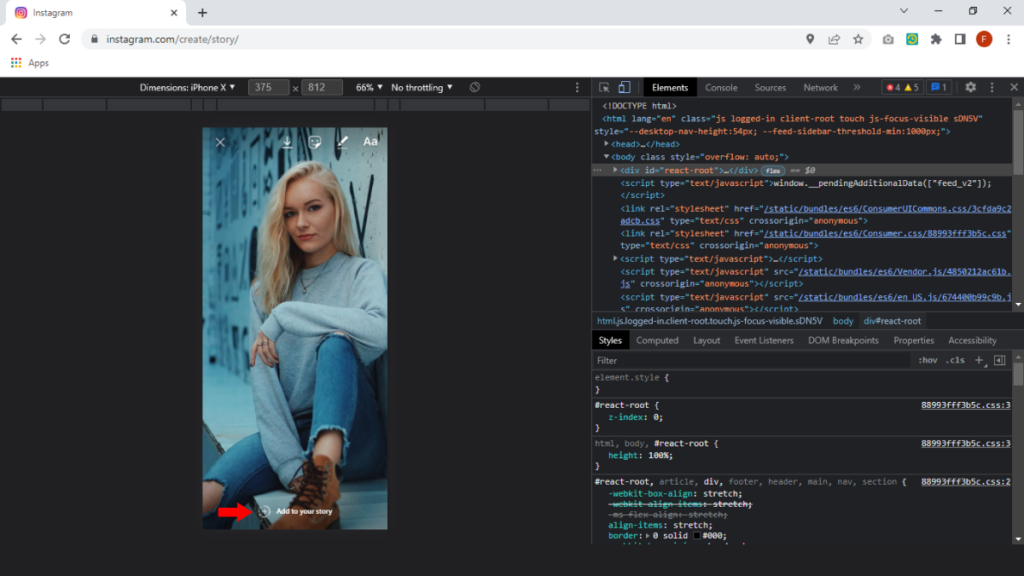The width and height of the screenshot is (1024, 576).
Task: Switch to the Elements tab
Action: point(669,88)
